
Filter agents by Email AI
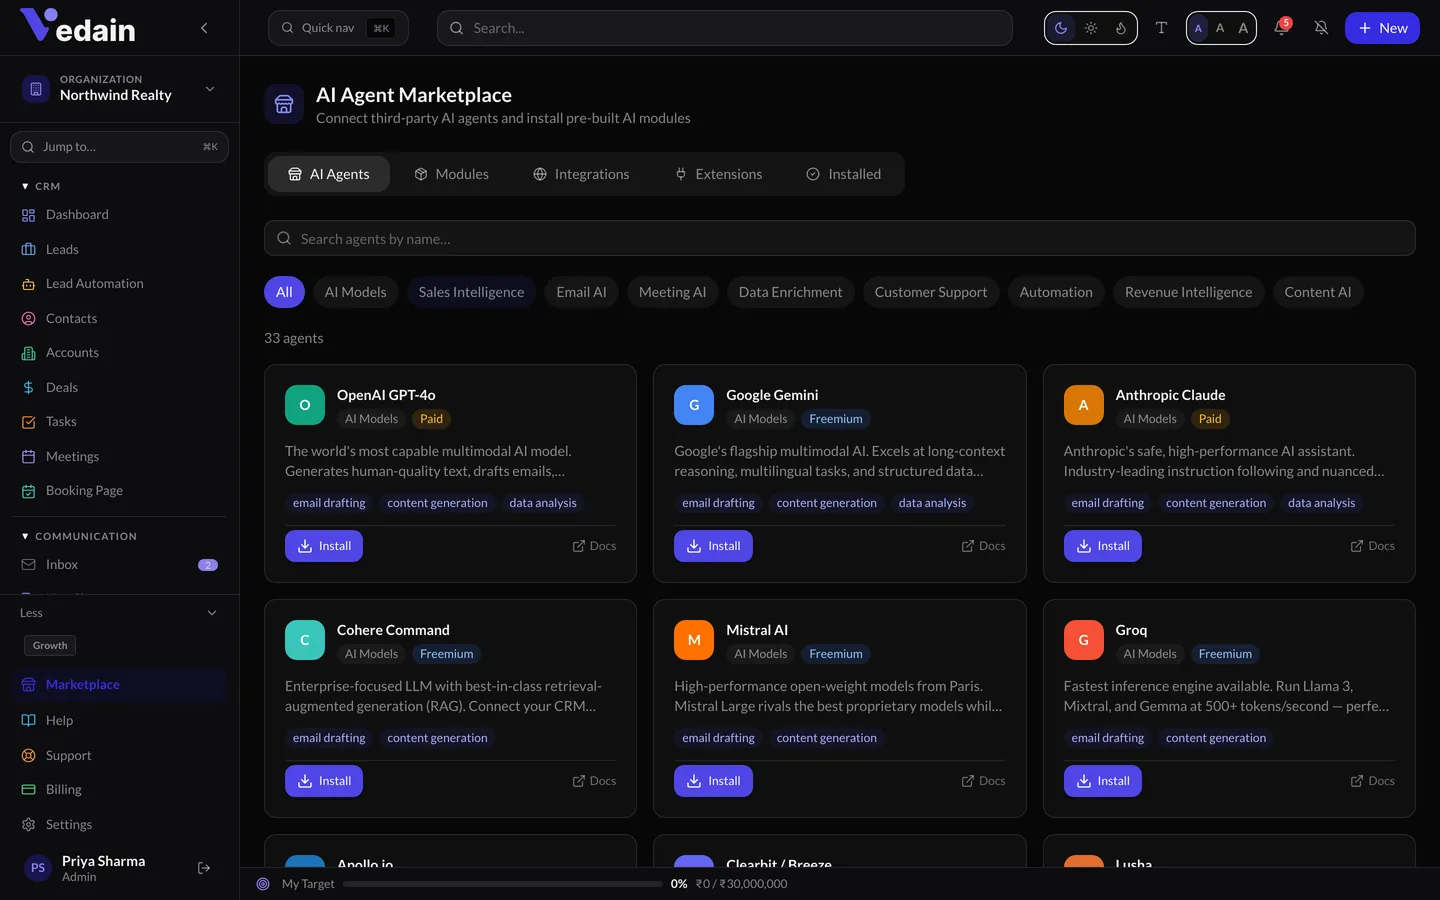pos(581,292)
